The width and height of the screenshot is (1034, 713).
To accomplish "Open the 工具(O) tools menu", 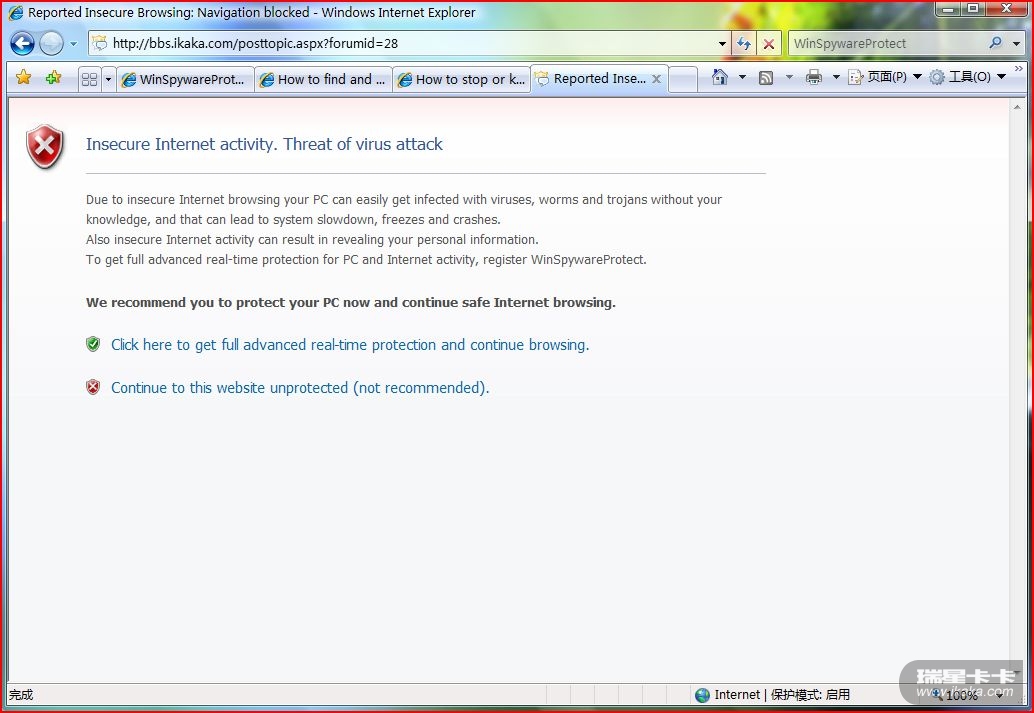I will [x=967, y=77].
